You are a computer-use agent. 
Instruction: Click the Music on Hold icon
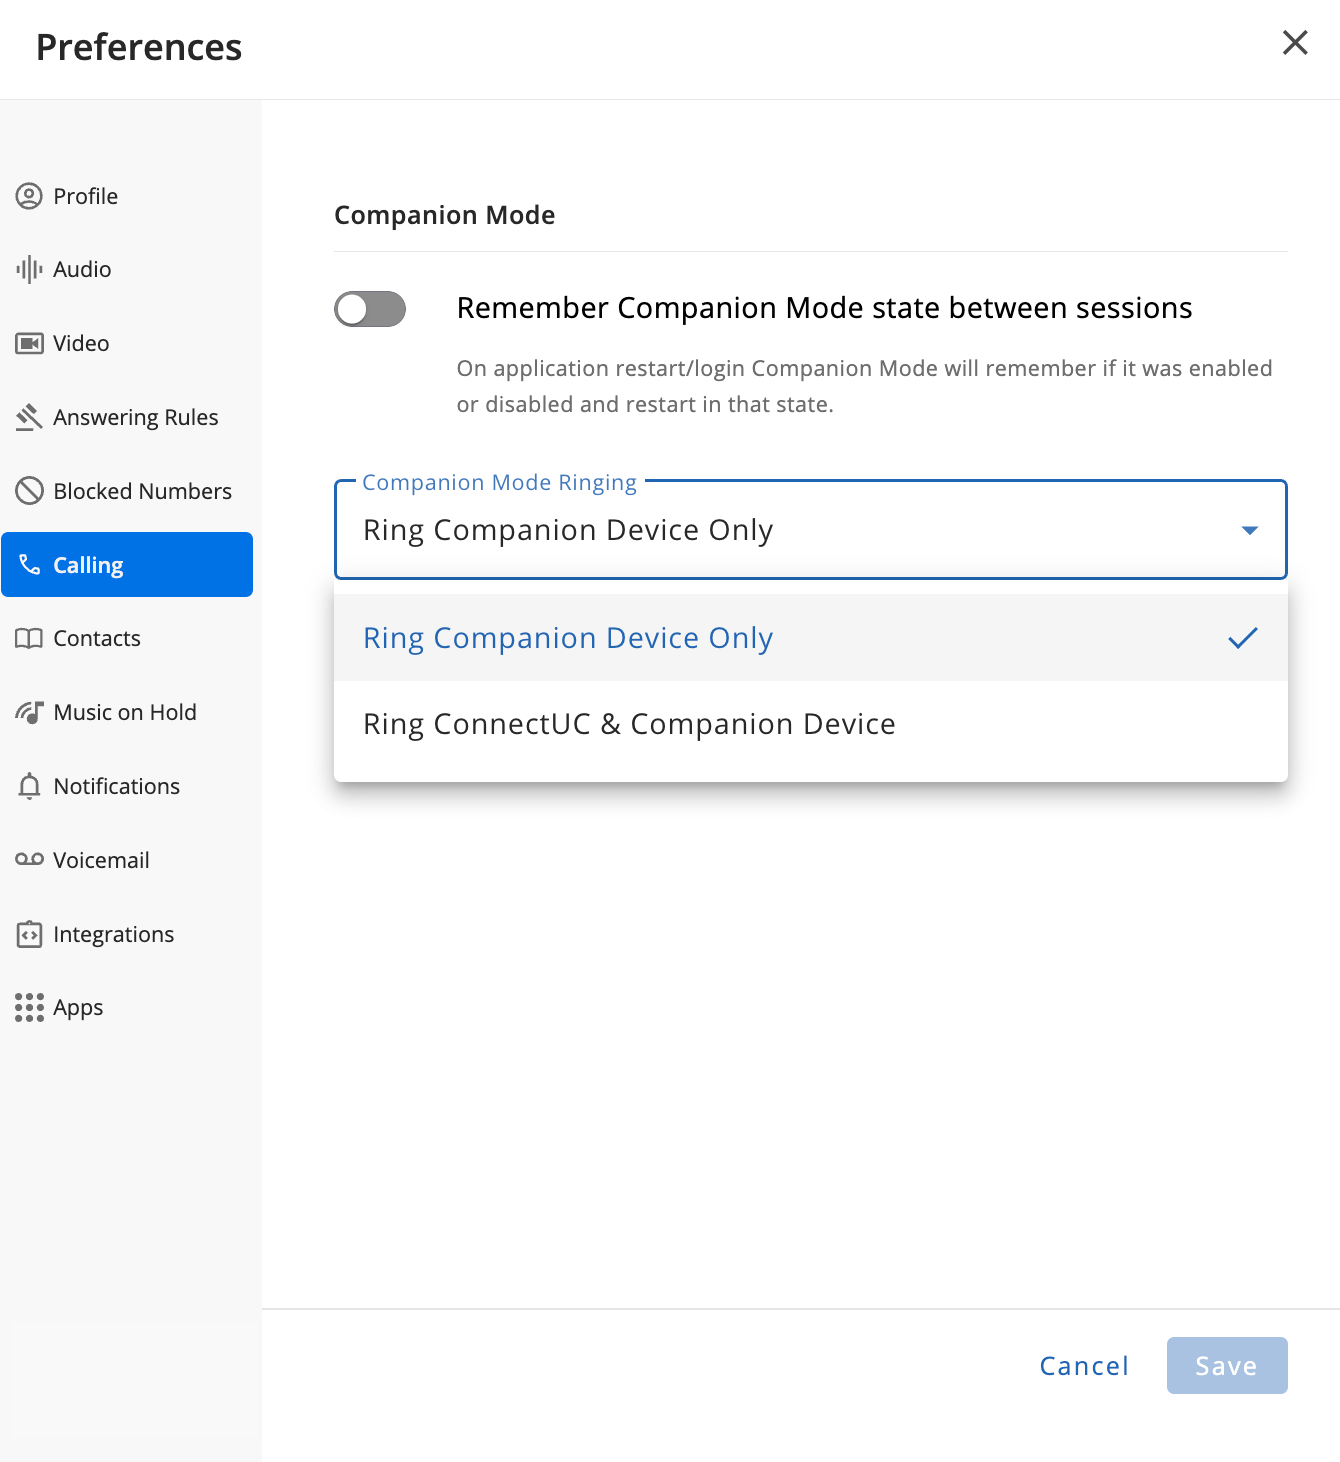pyautogui.click(x=29, y=712)
